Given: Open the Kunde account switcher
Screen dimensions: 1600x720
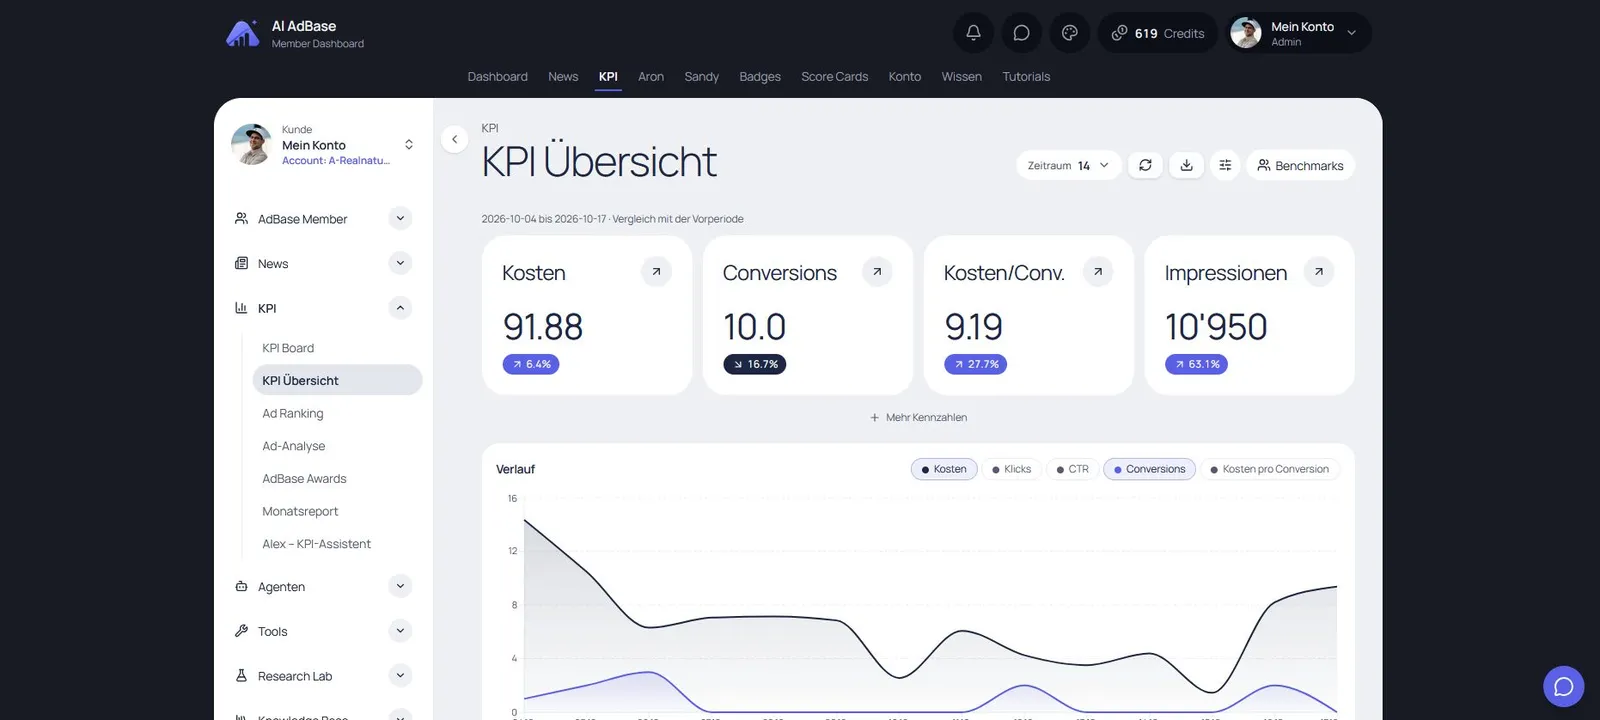Looking at the screenshot, I should pos(323,145).
